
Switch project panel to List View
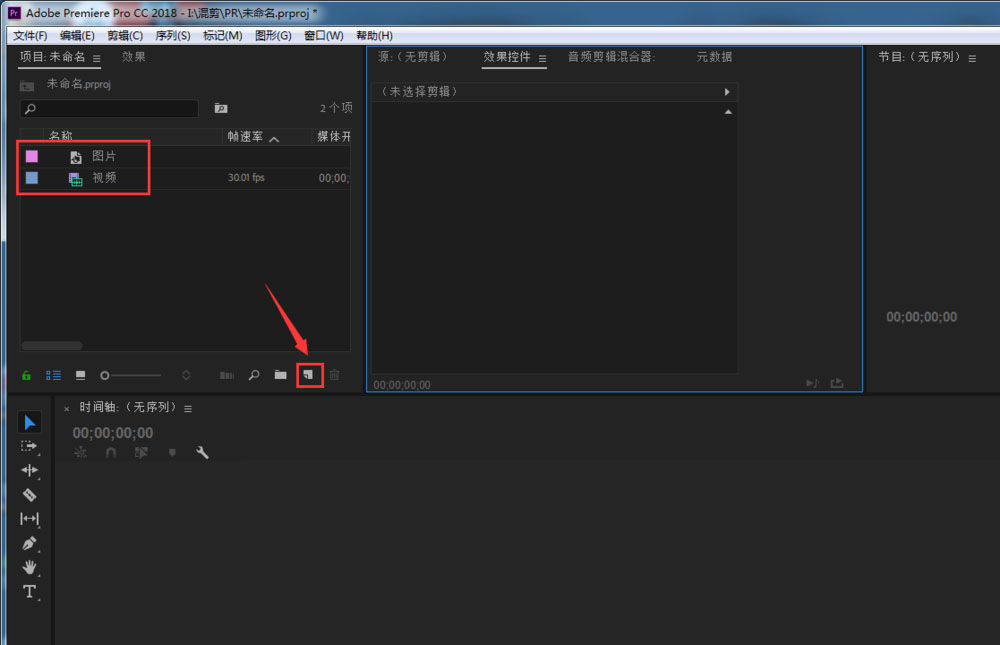pos(54,375)
